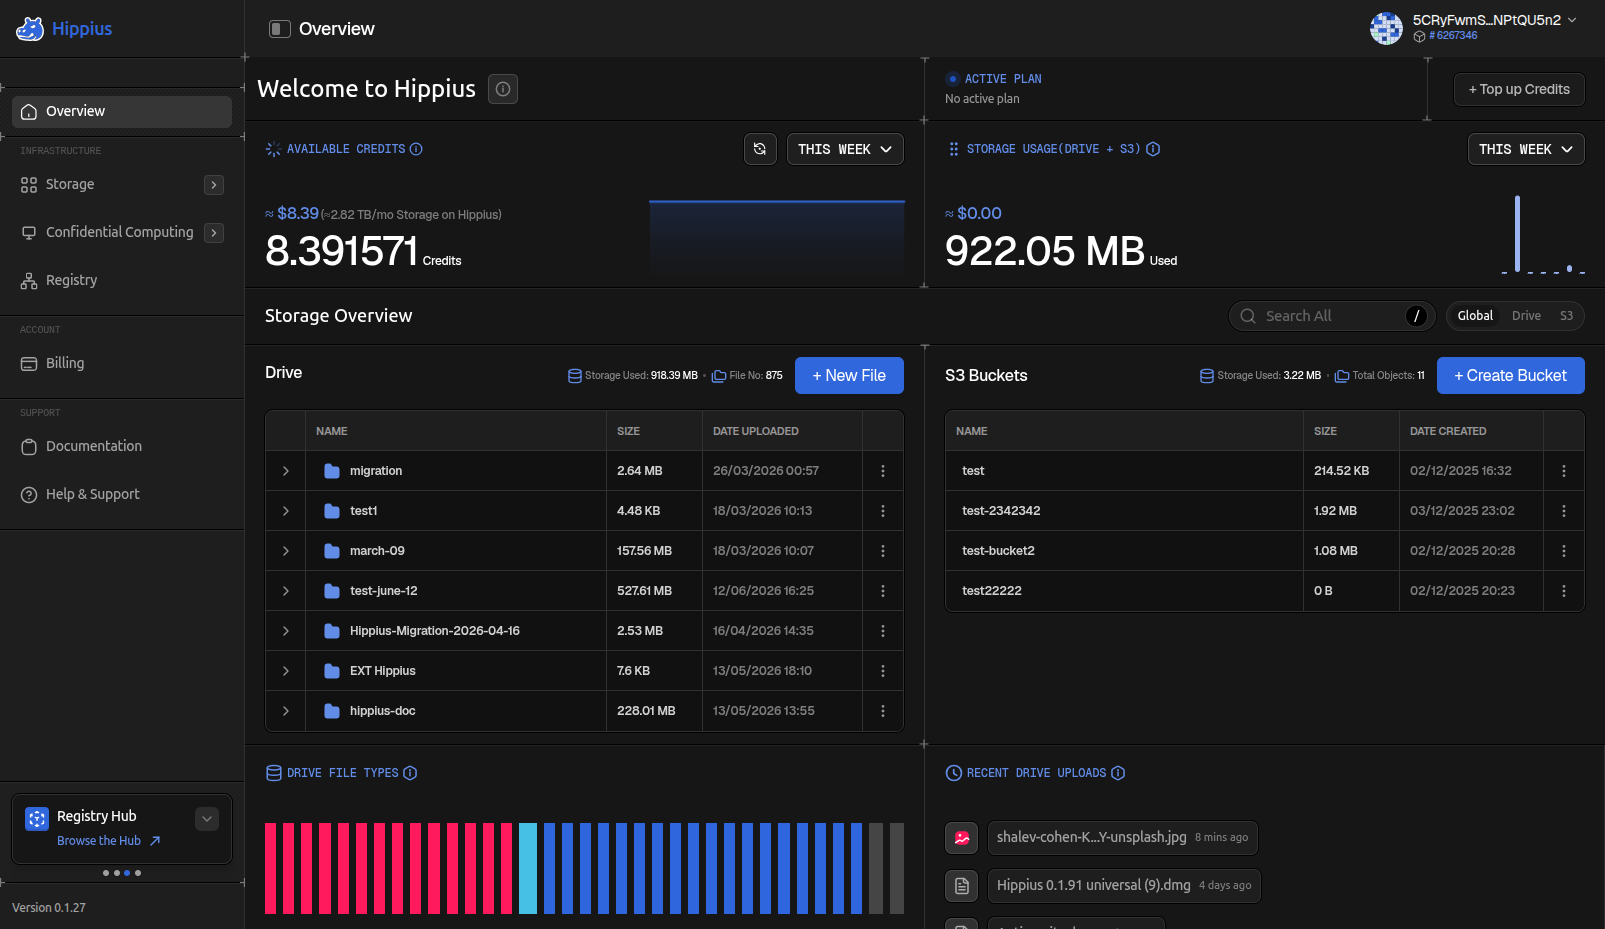The height and width of the screenshot is (929, 1605).
Task: Show Drive File Types info icon
Action: point(410,773)
